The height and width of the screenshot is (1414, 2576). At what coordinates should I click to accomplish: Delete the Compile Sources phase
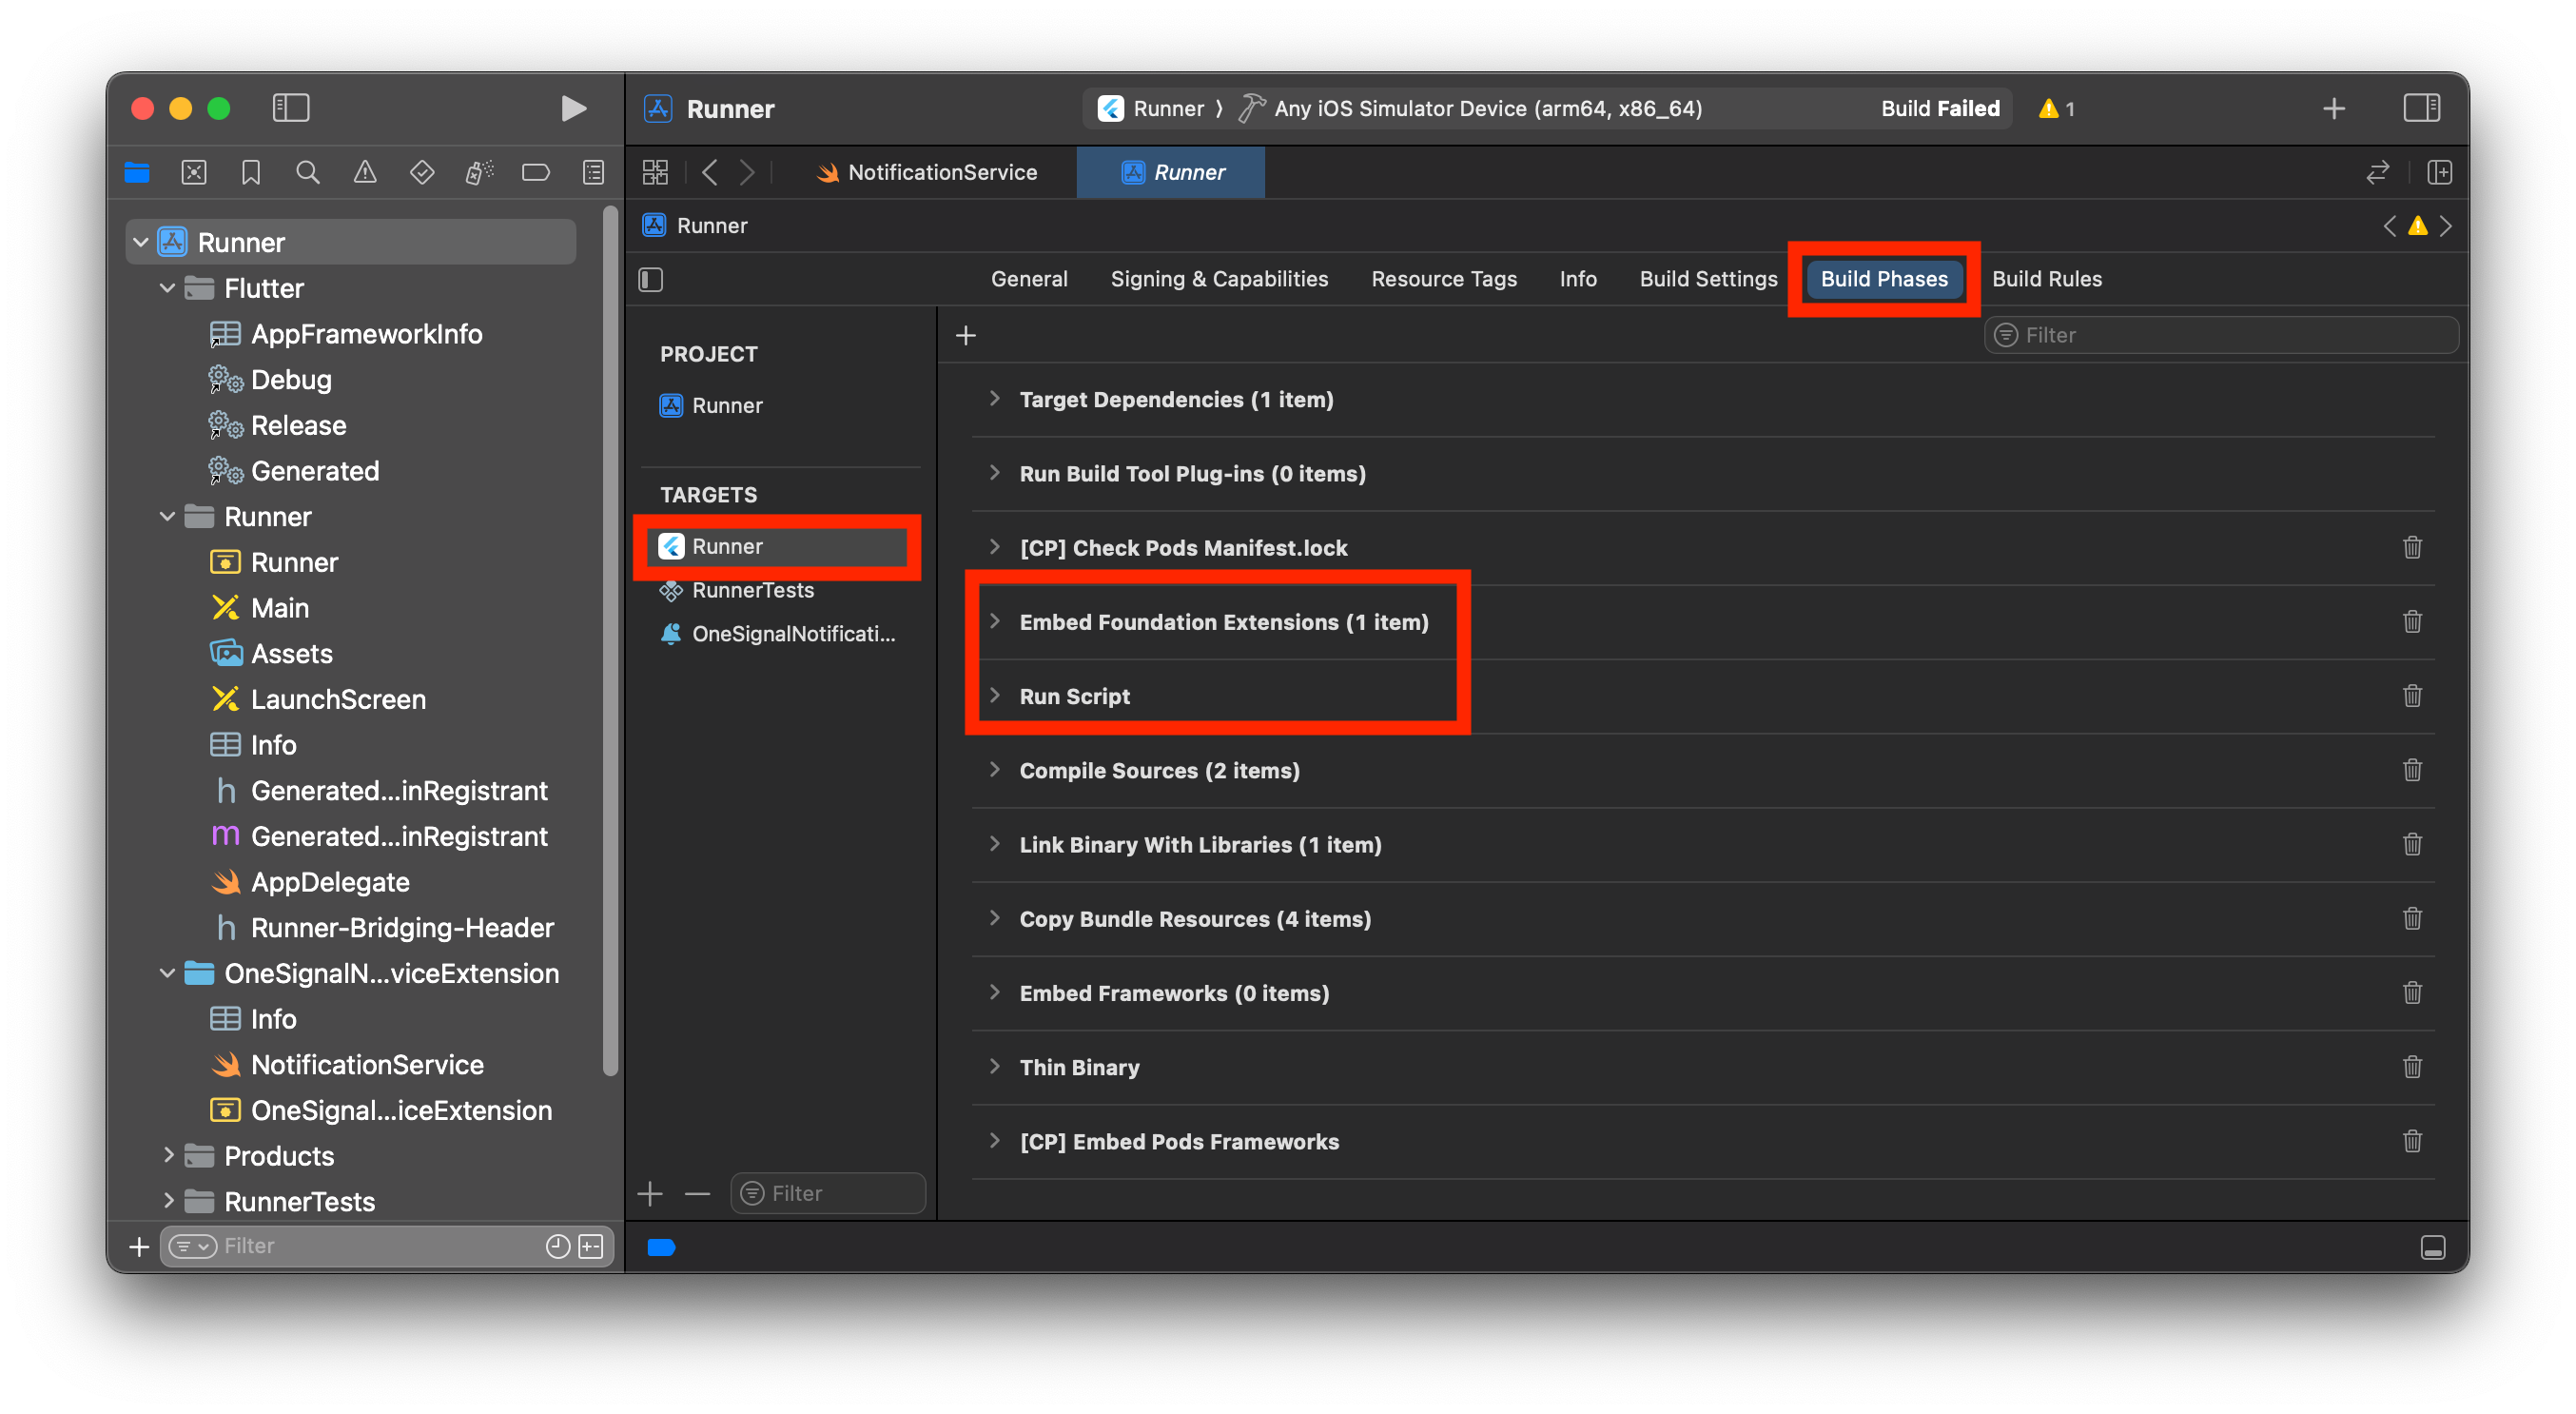[2412, 770]
